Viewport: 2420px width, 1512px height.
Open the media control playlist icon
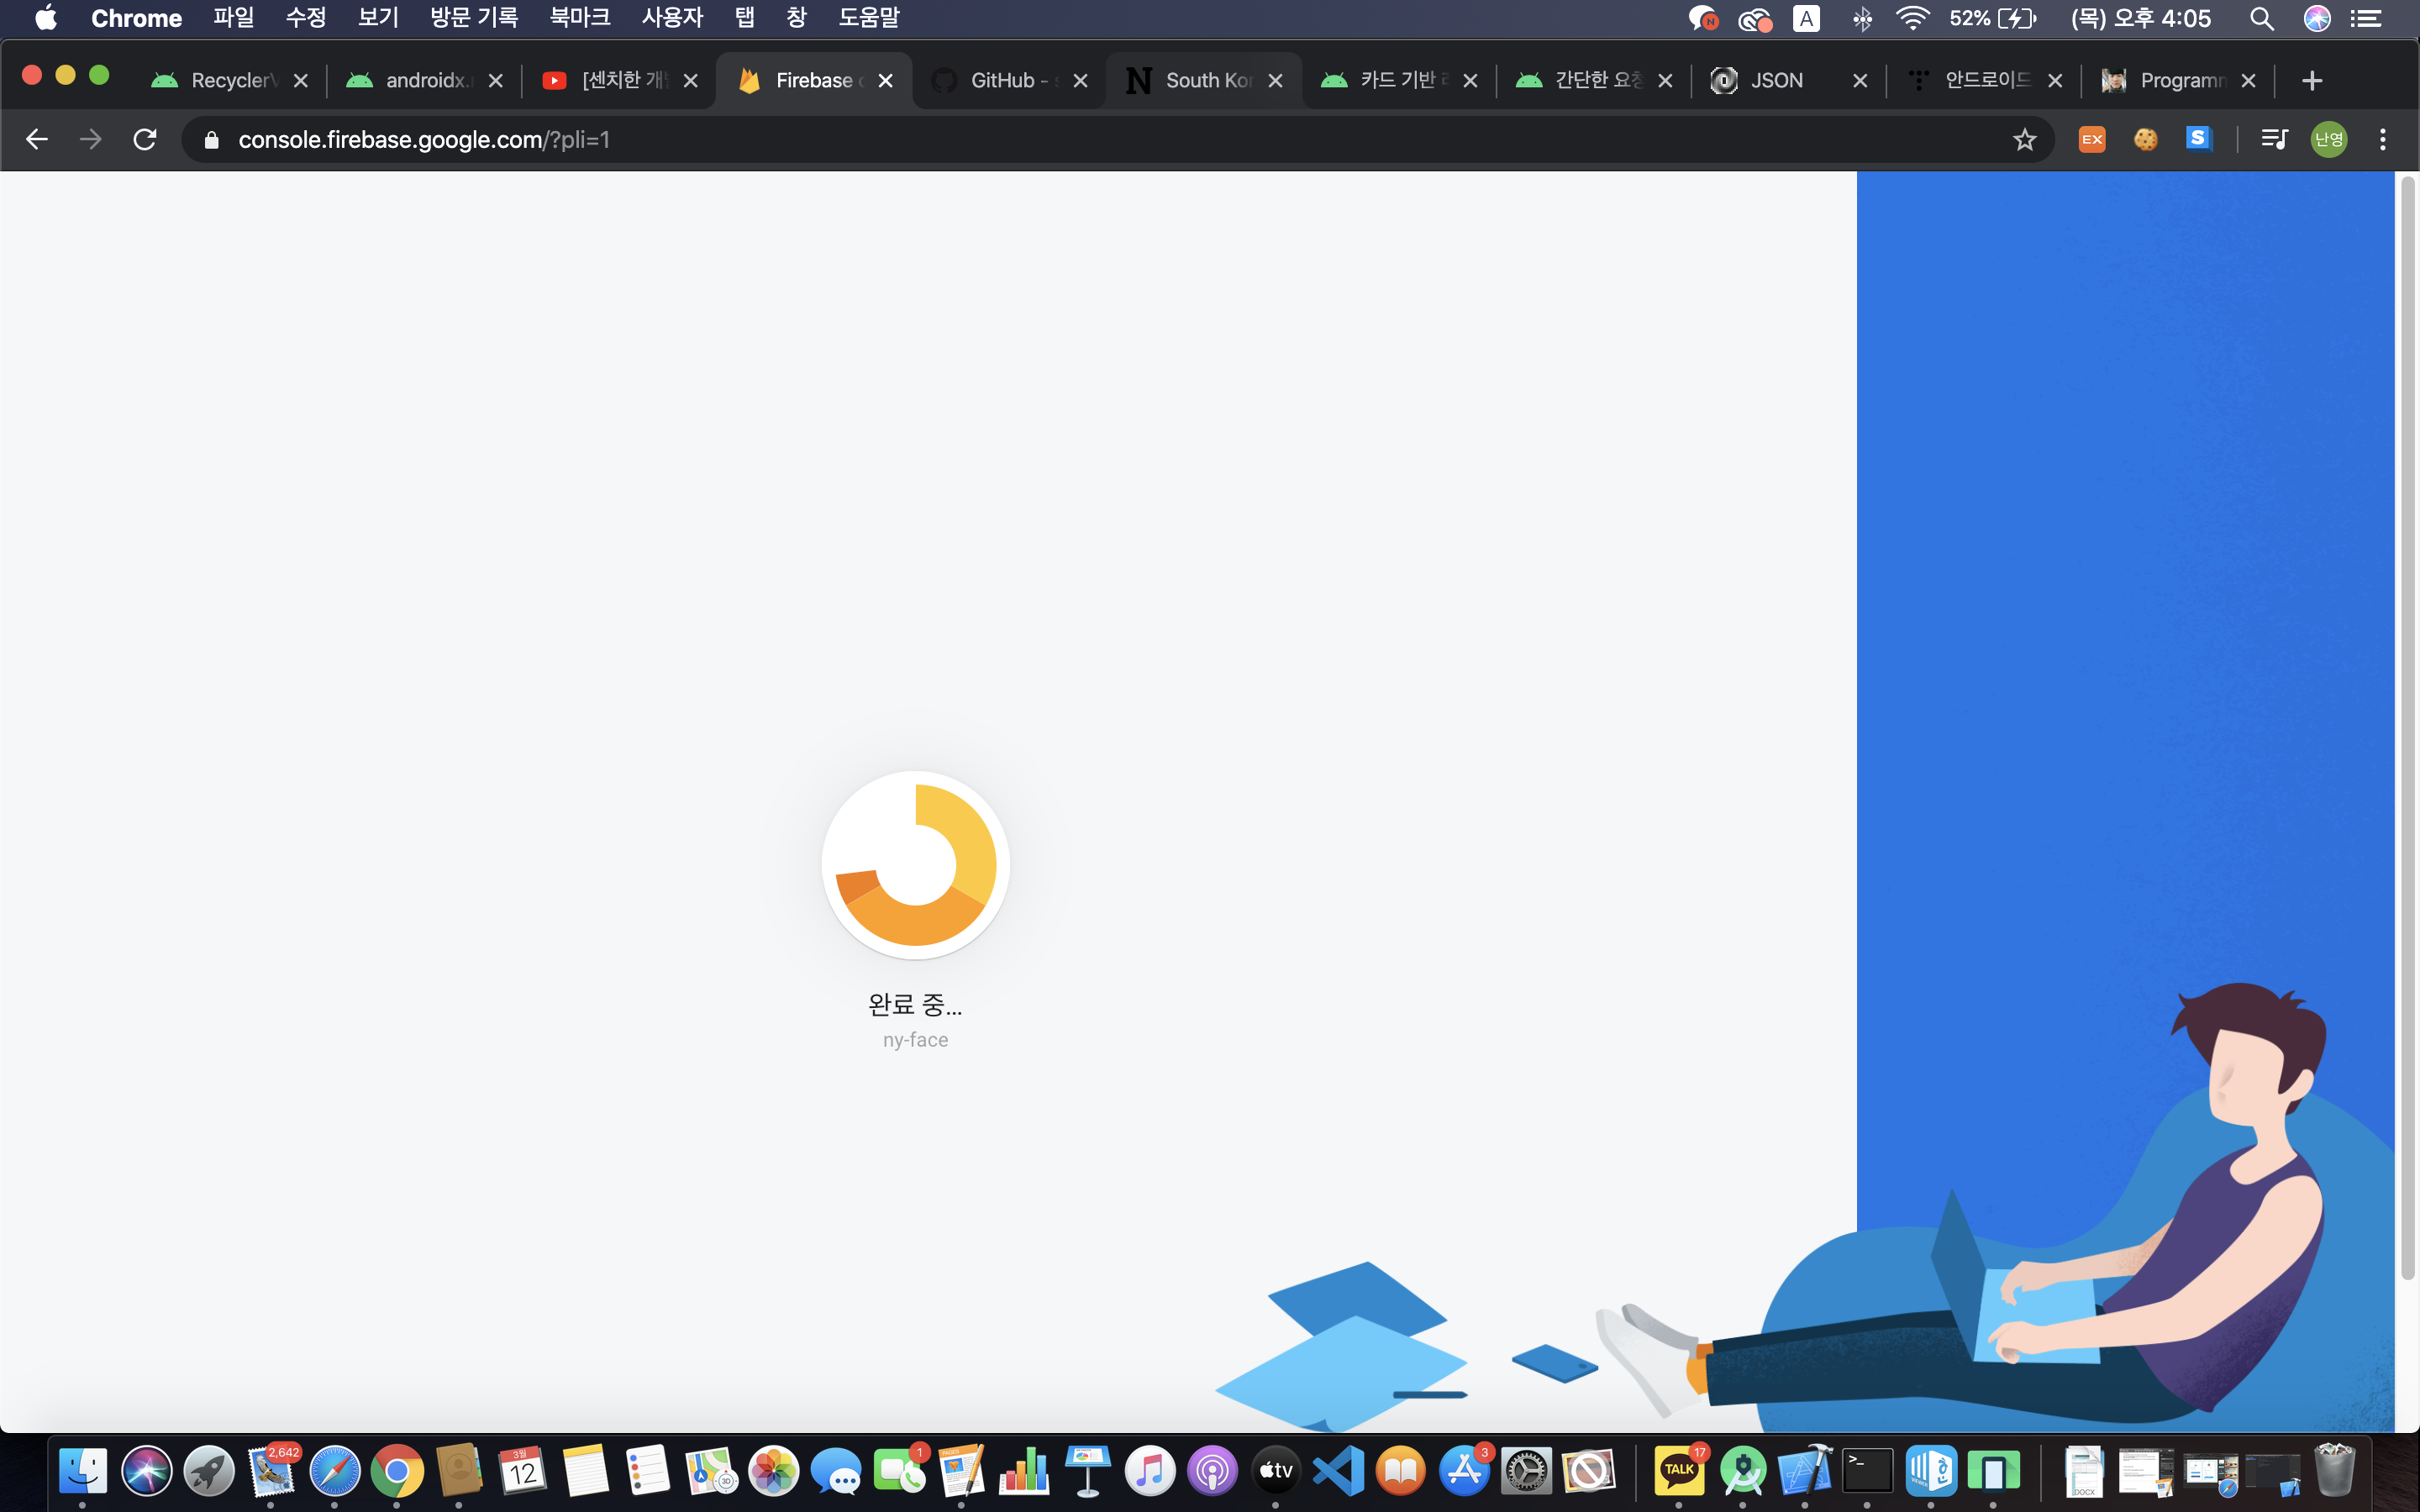point(2274,139)
